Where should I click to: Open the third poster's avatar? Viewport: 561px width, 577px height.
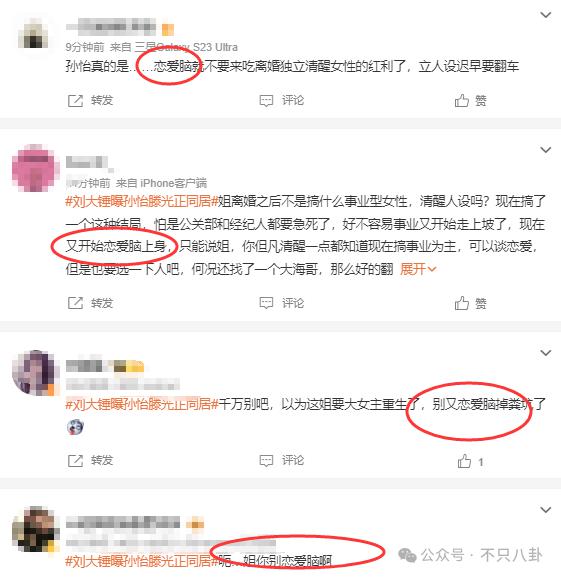(35, 372)
